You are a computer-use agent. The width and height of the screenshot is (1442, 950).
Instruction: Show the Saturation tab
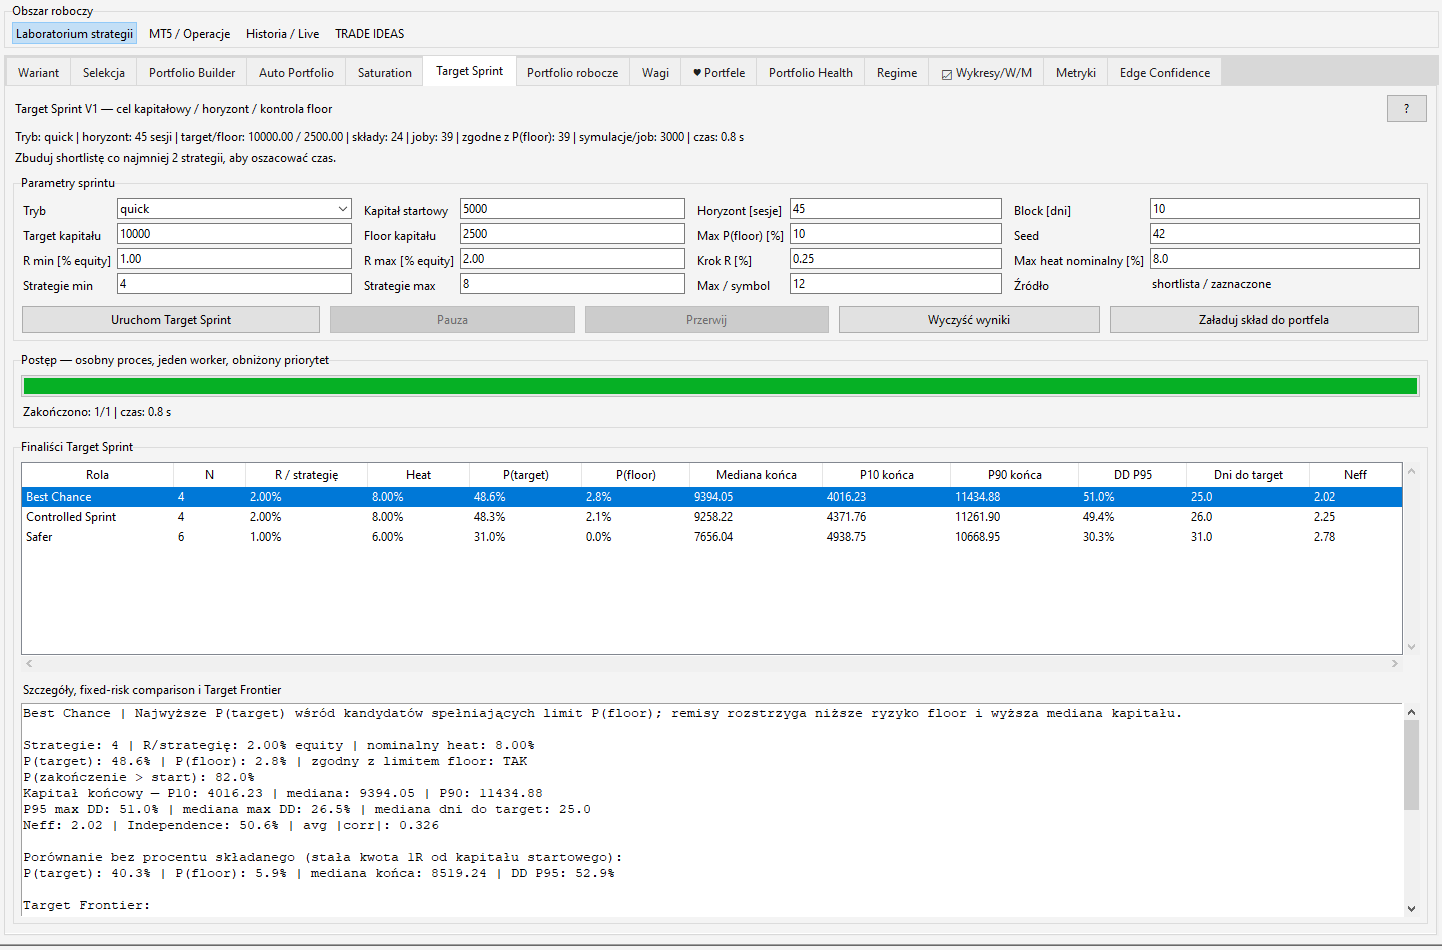click(x=385, y=73)
